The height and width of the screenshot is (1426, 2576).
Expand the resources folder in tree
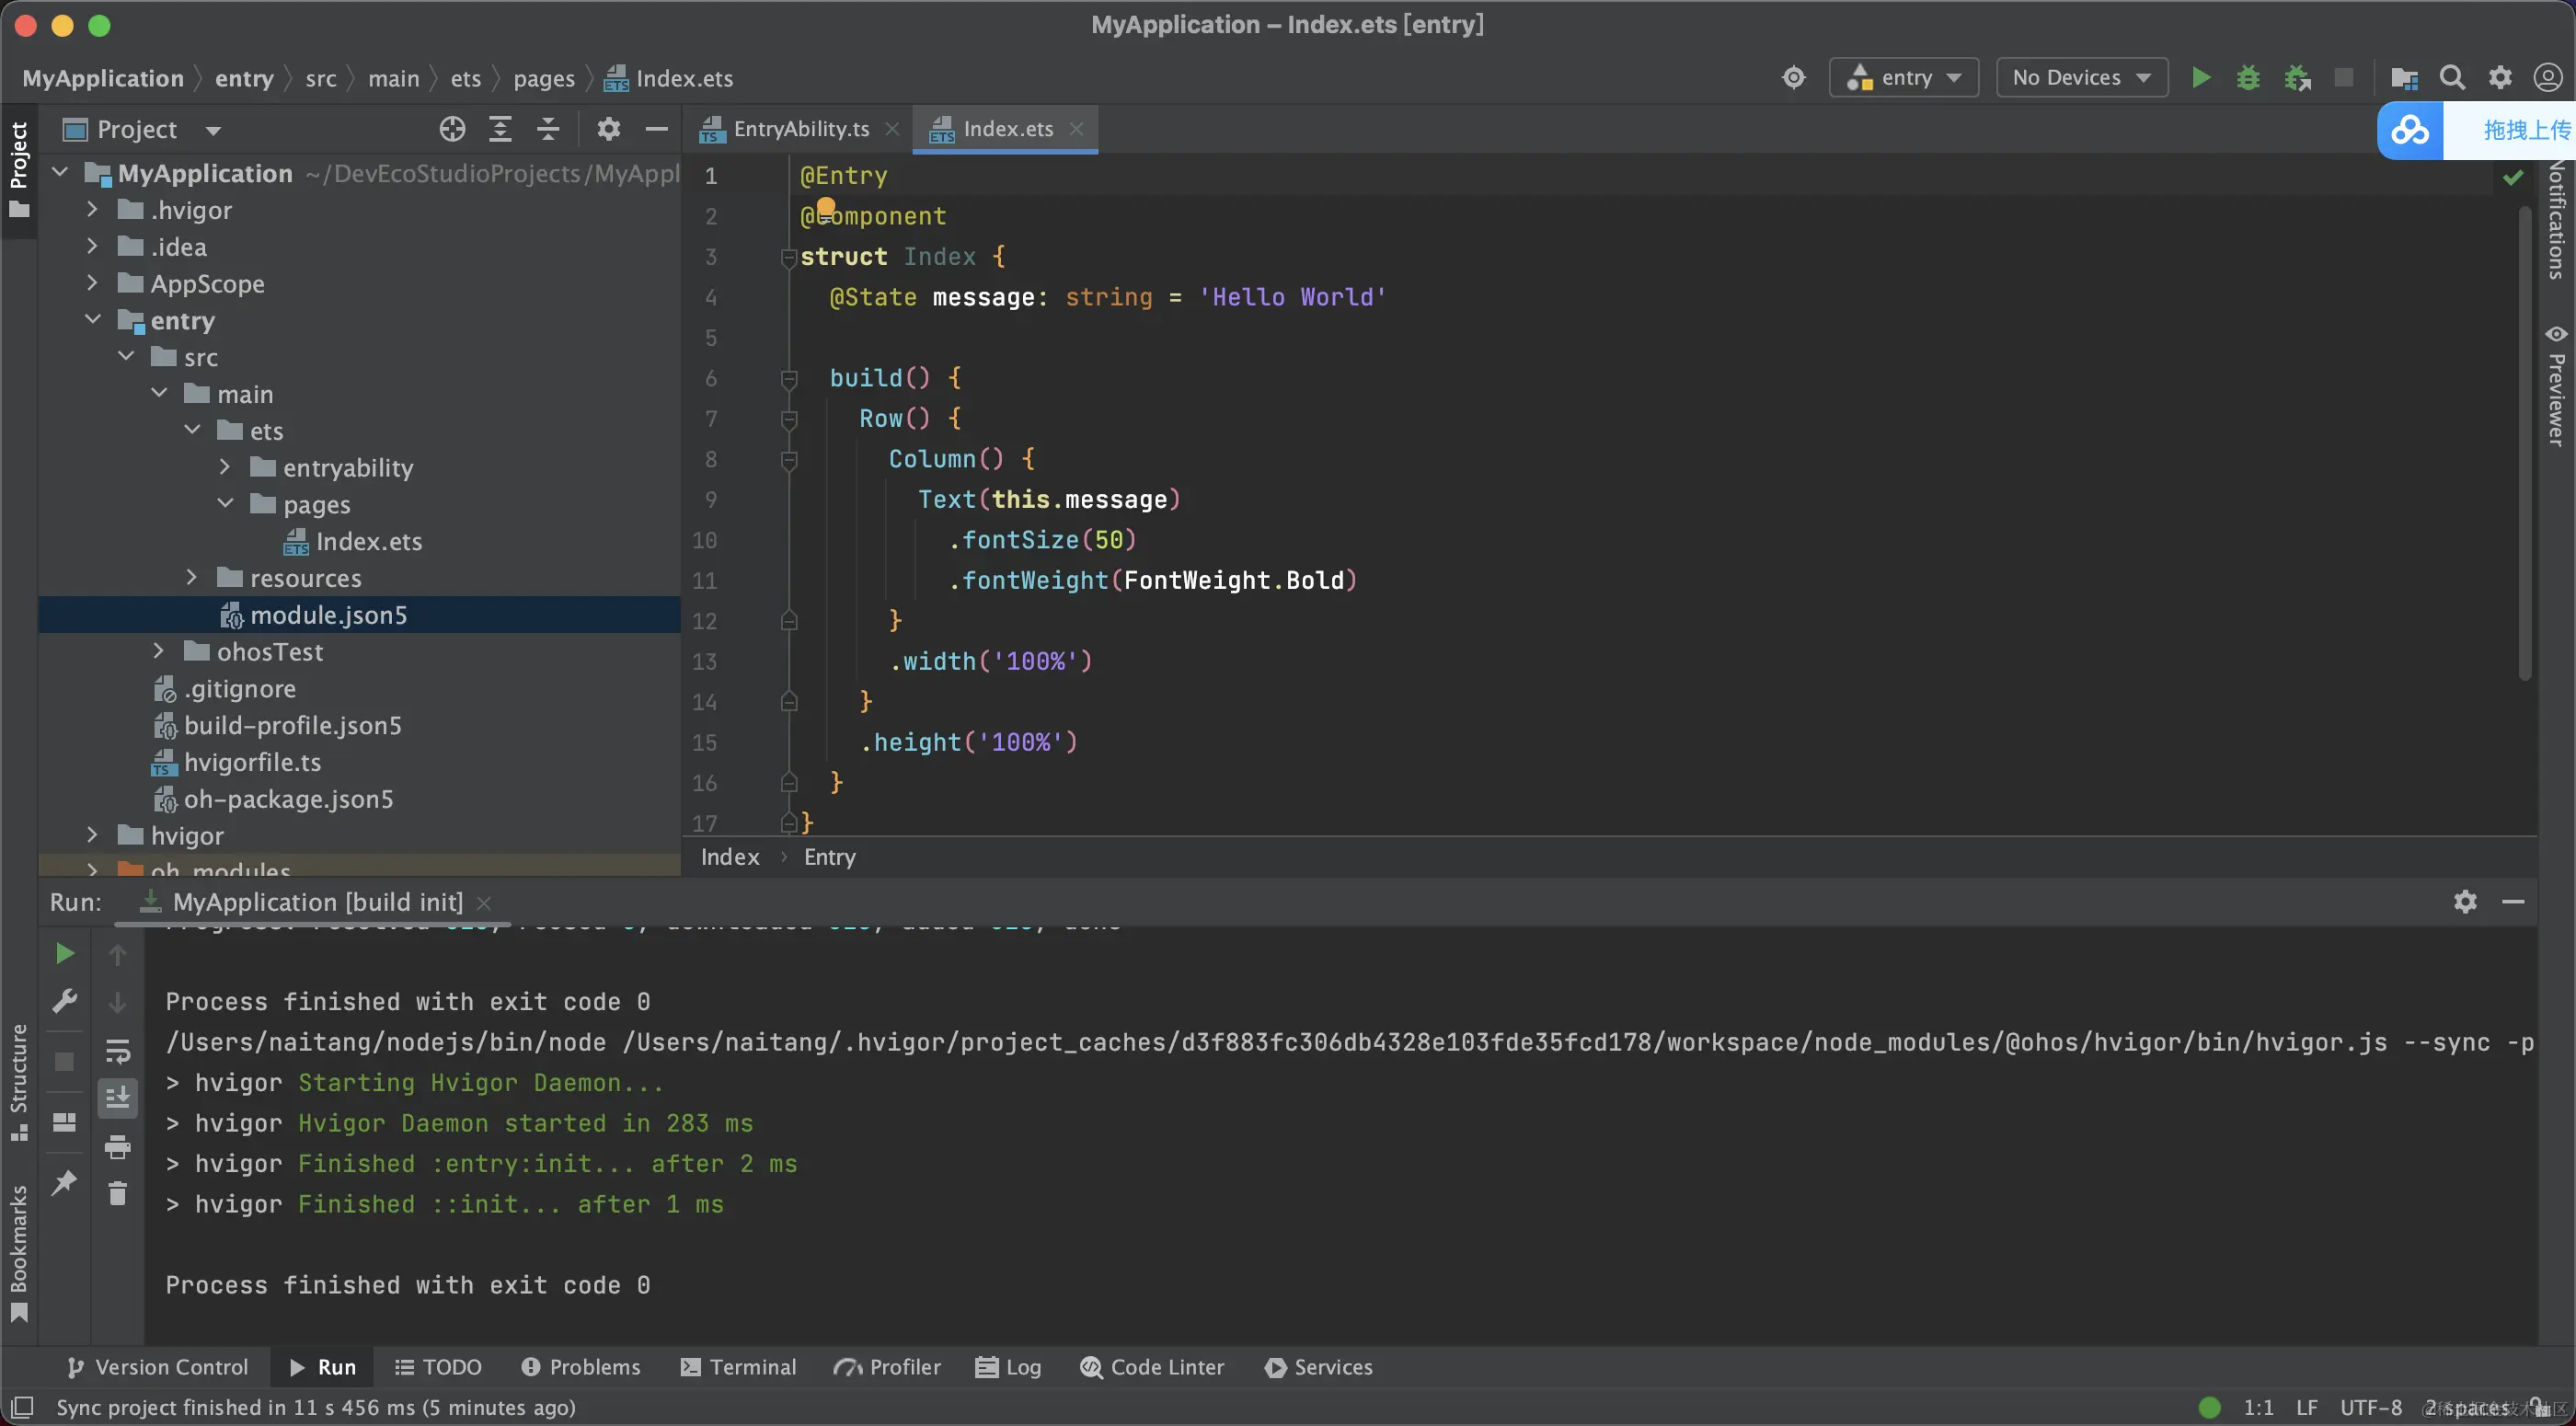pos(192,578)
